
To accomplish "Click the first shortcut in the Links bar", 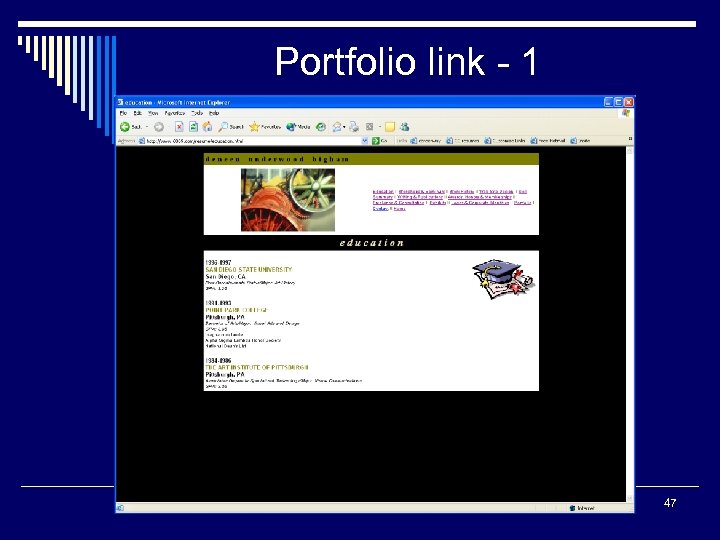I will pos(425,141).
